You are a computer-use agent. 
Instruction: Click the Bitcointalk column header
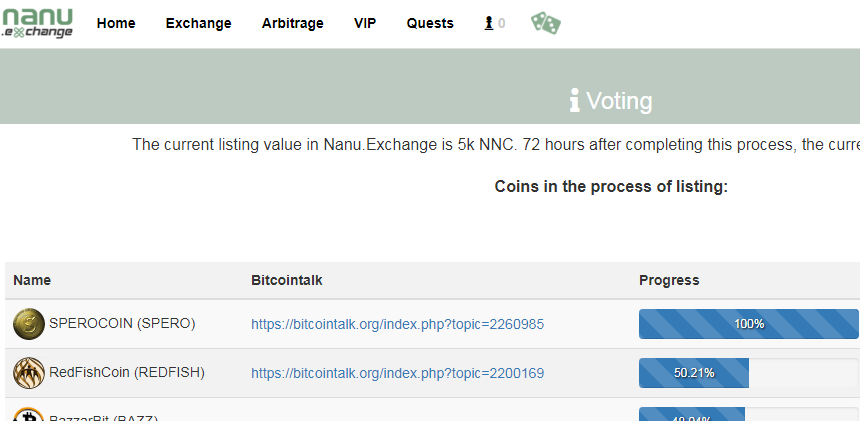tap(287, 280)
